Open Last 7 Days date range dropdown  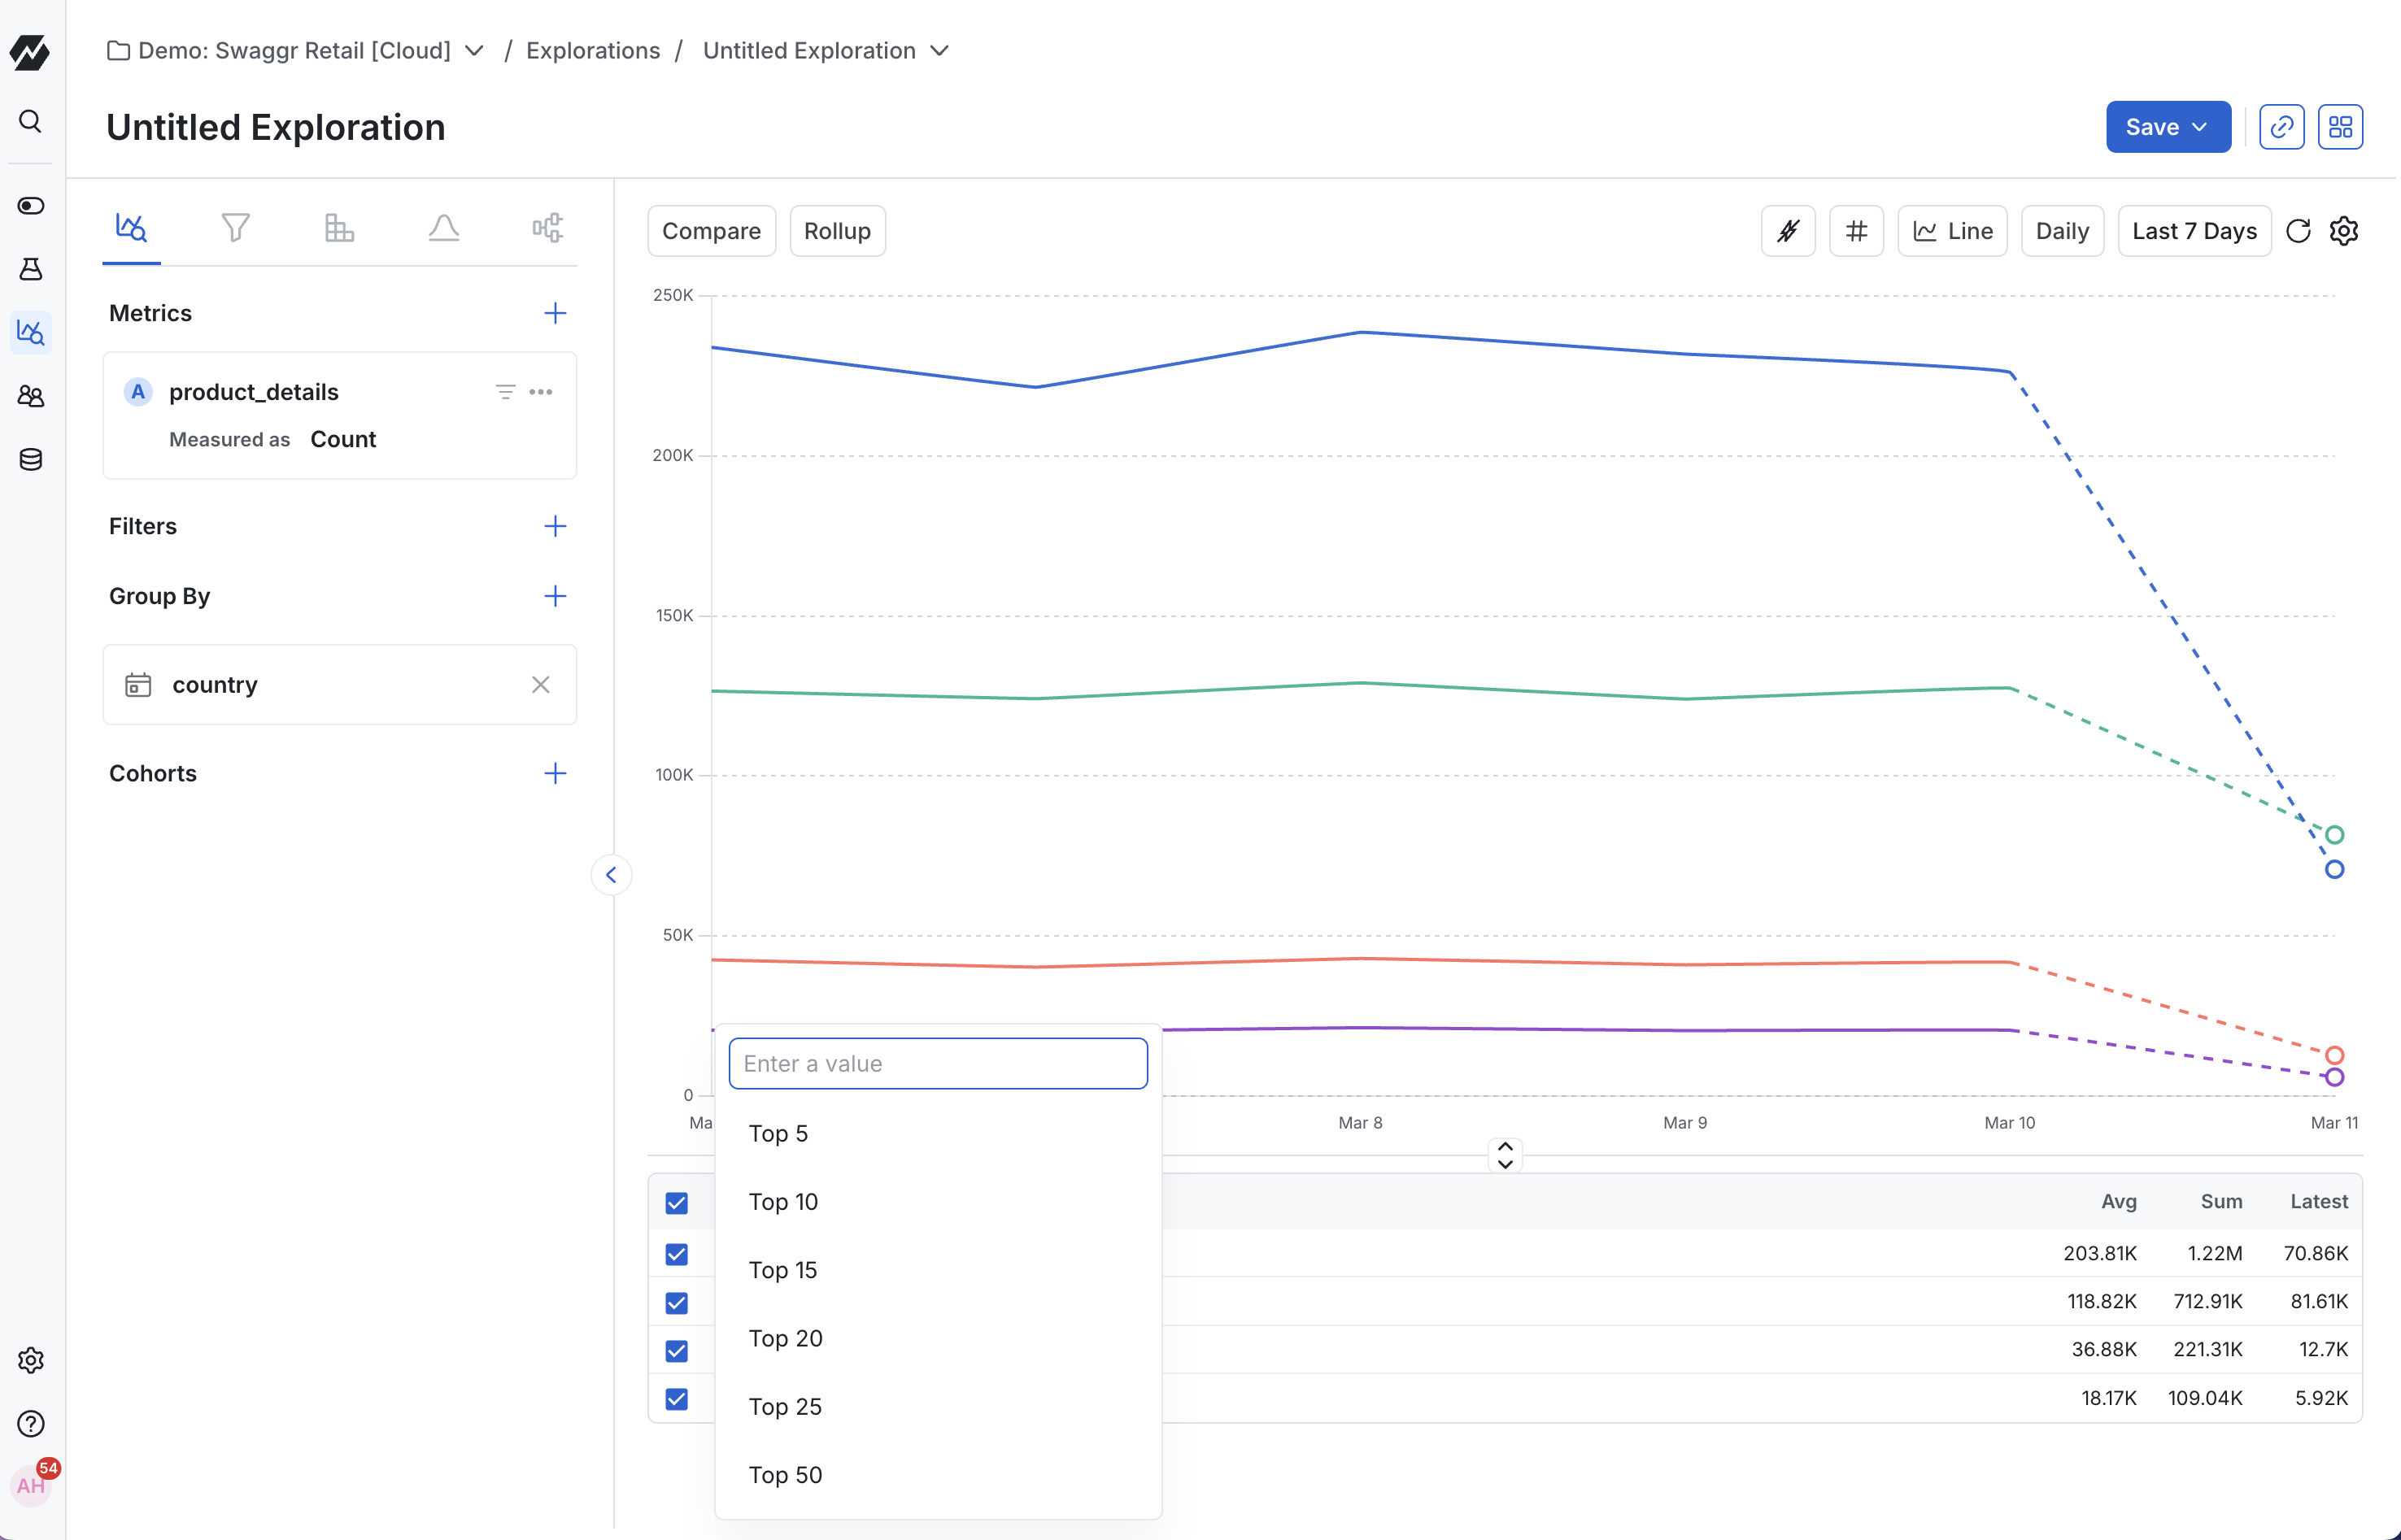(x=2194, y=231)
